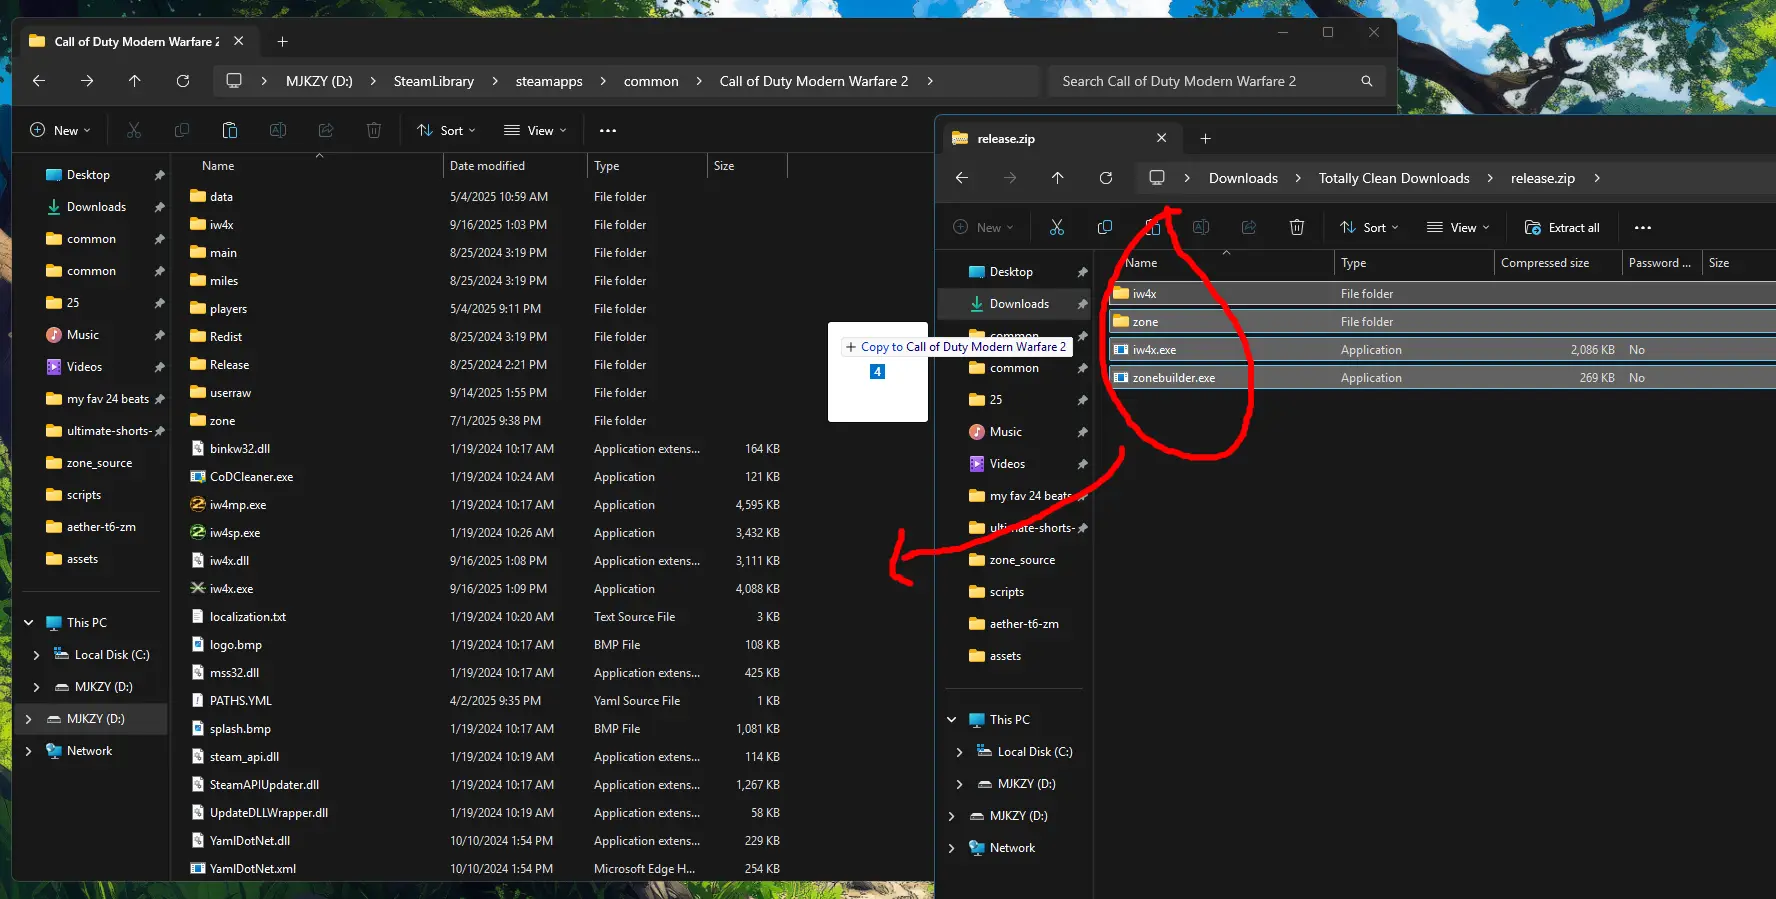
Task: Go up one level in Call of Duty window
Action: click(x=135, y=81)
